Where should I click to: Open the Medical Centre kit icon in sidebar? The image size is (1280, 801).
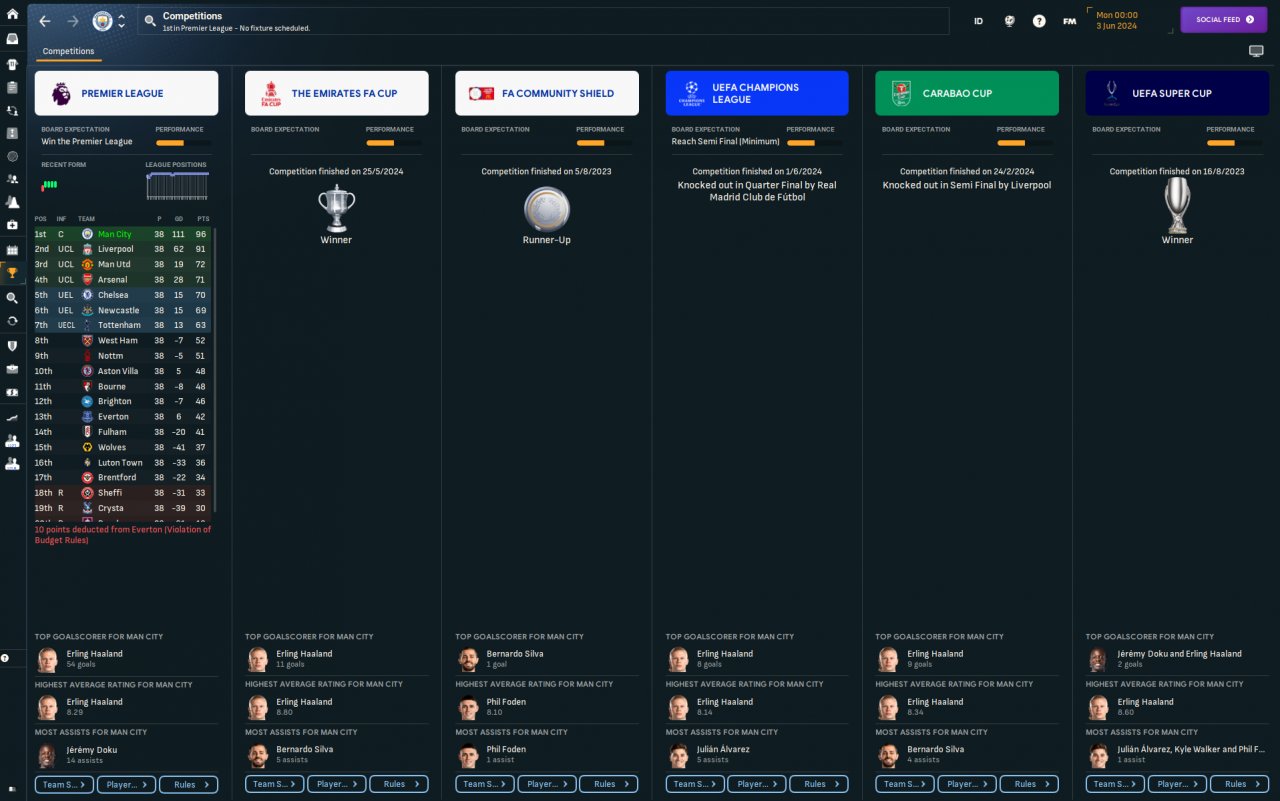[x=12, y=225]
